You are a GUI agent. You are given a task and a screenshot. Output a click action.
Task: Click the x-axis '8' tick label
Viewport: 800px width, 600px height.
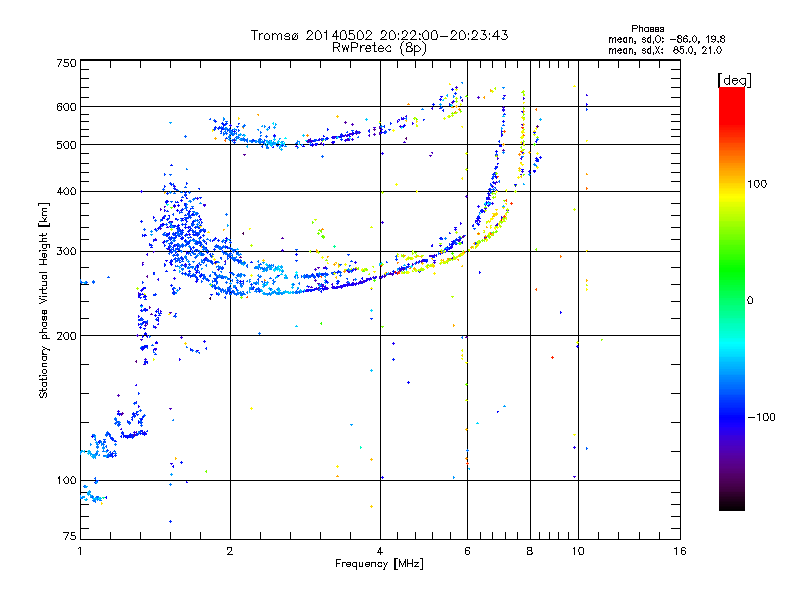[530, 551]
